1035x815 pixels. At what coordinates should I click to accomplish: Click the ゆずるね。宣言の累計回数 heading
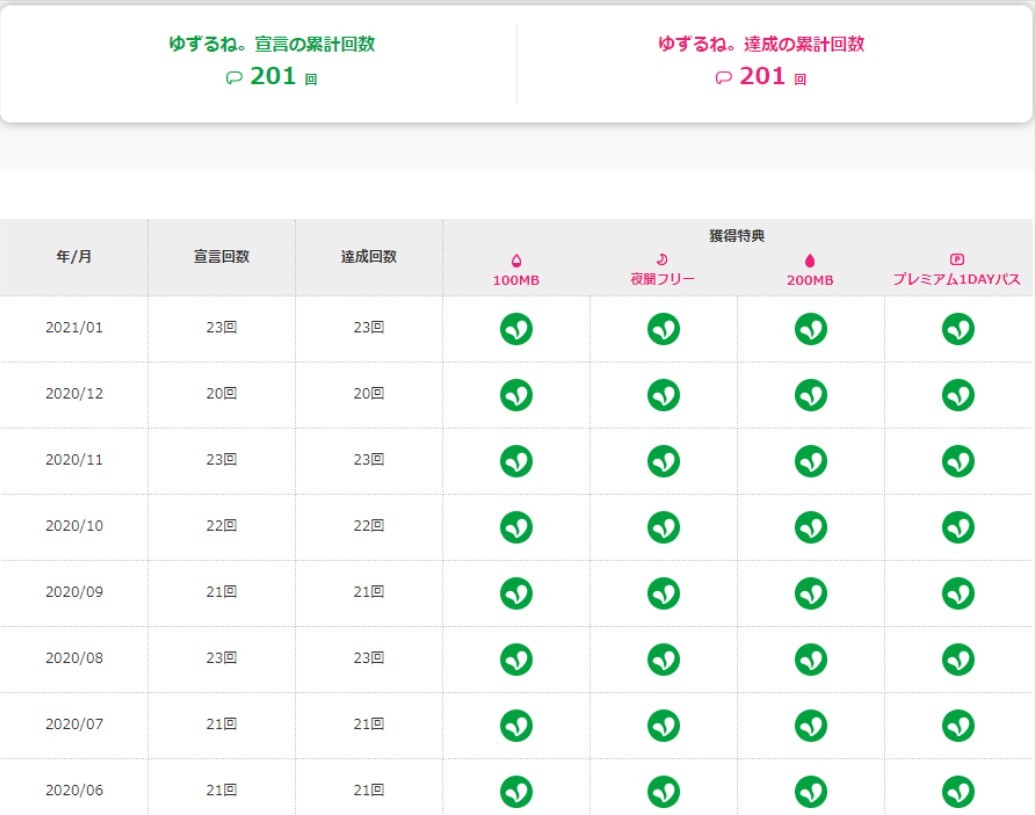tap(272, 44)
